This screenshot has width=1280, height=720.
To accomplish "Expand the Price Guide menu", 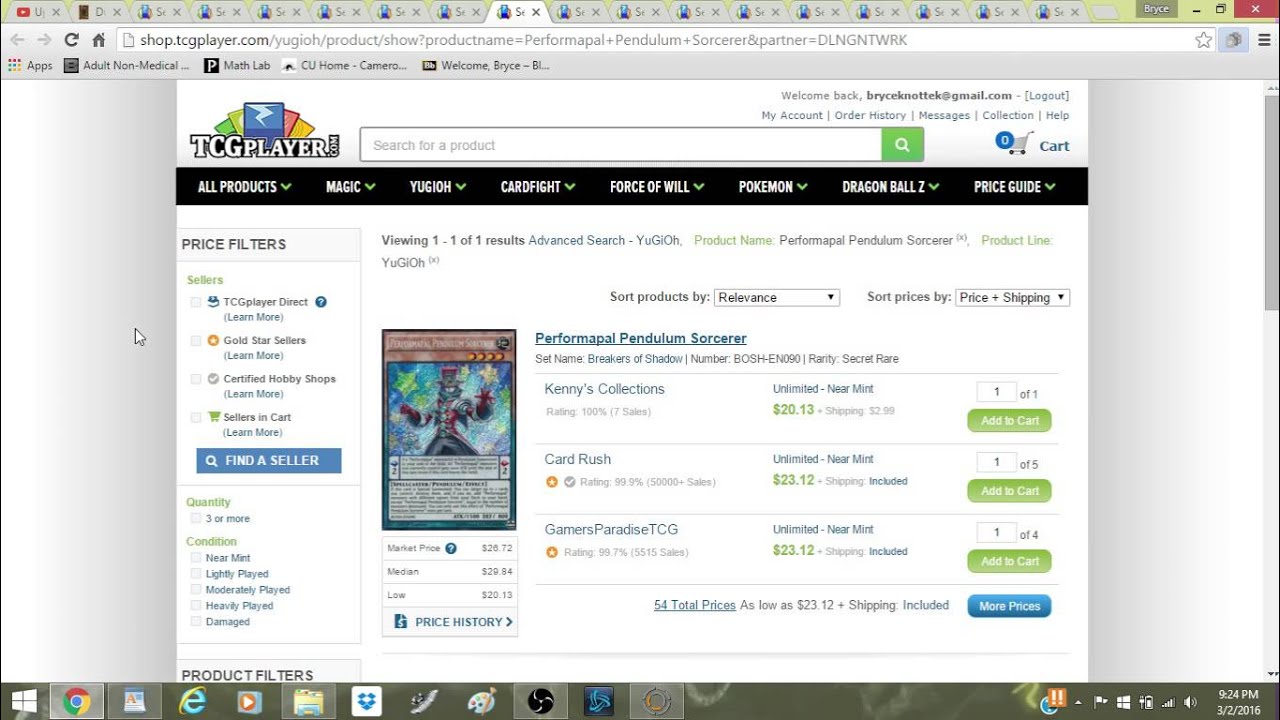I will point(1015,187).
